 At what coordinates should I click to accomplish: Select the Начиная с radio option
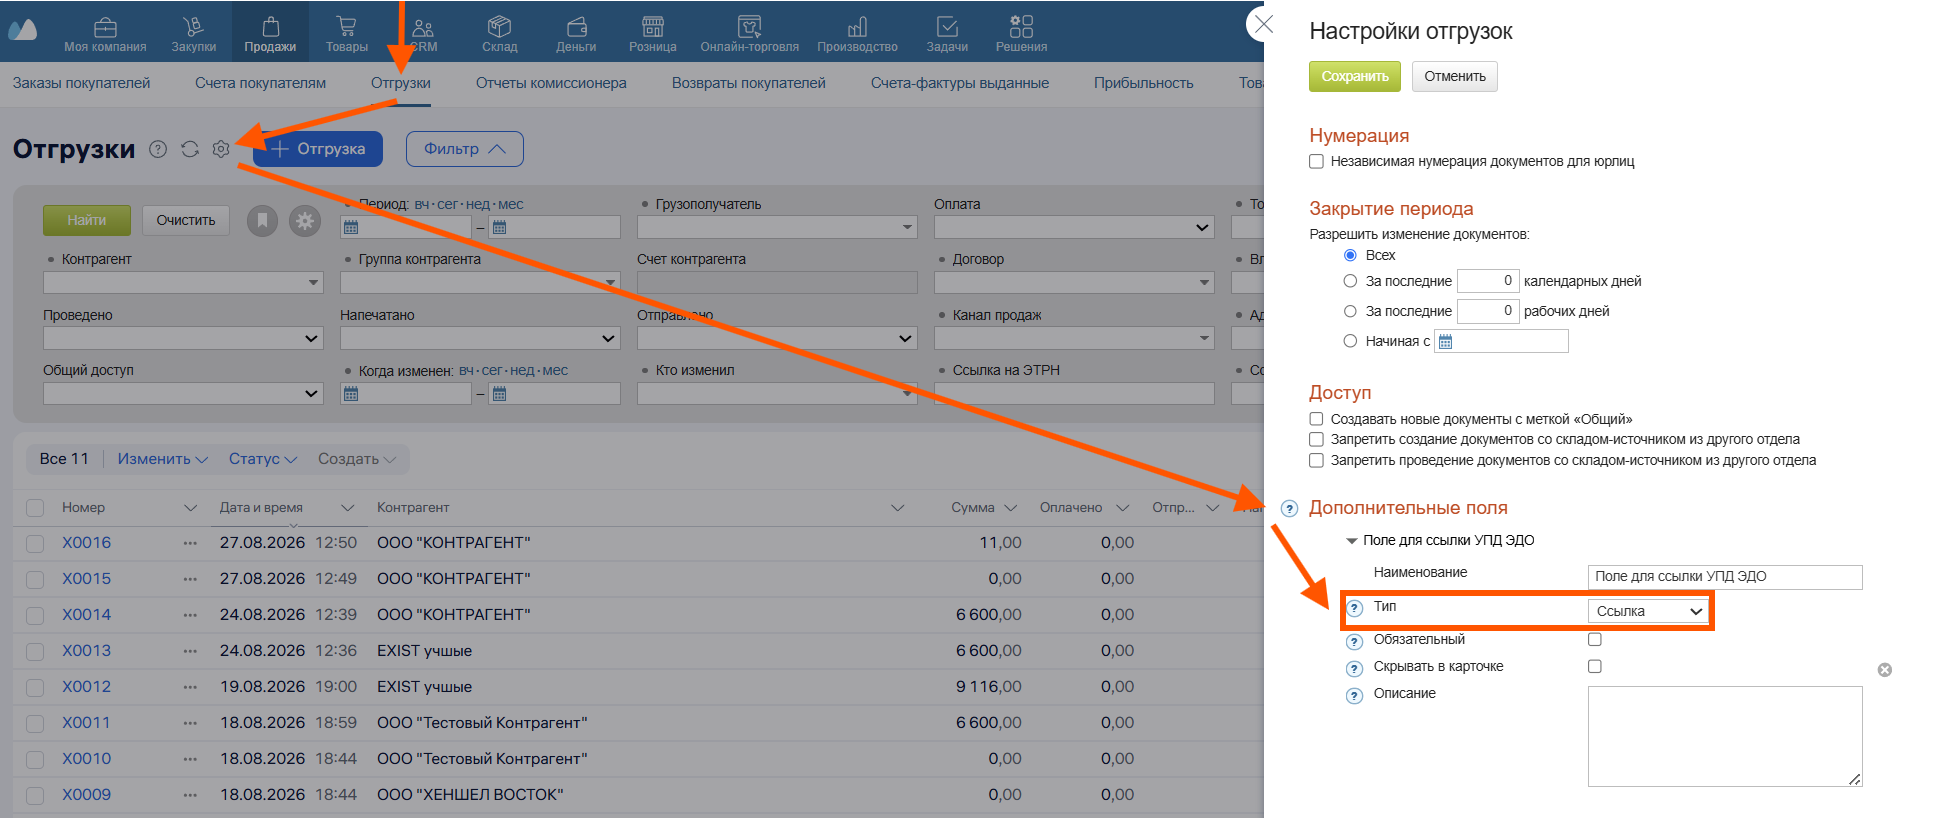pyautogui.click(x=1350, y=341)
